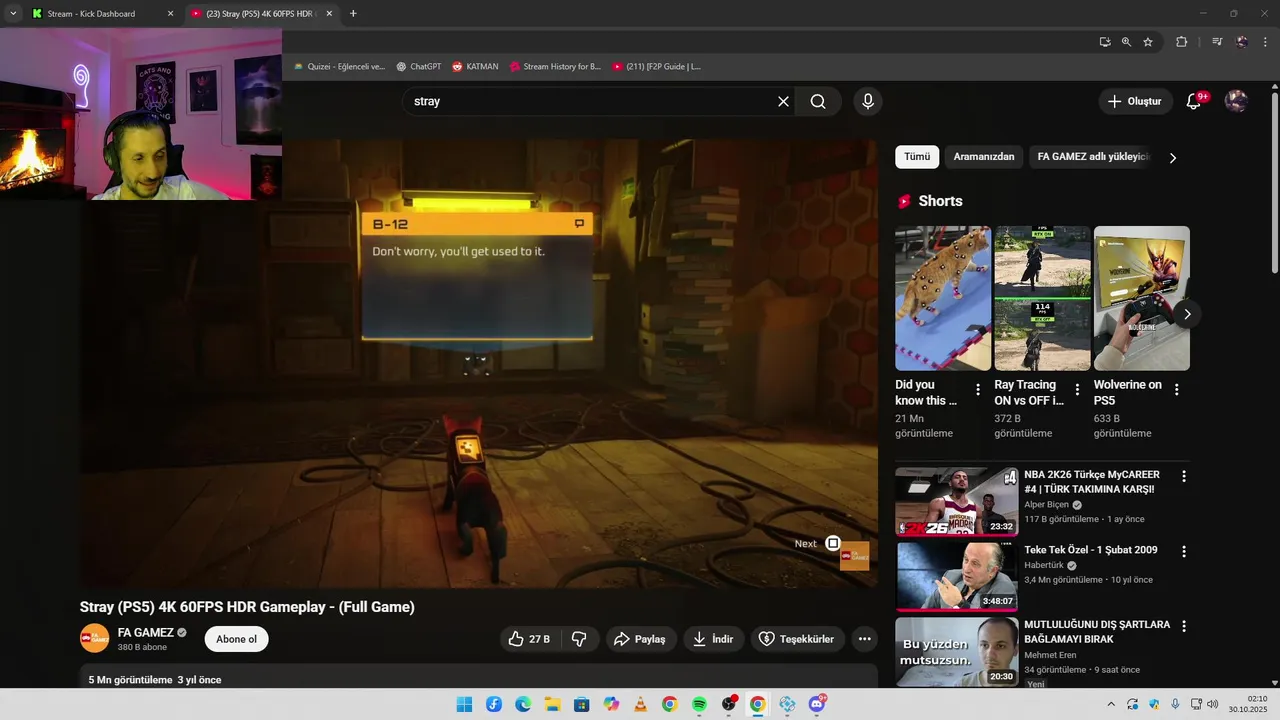Open FA GAMEZ channel avatar
This screenshot has height=720, width=1280.
[x=94, y=638]
